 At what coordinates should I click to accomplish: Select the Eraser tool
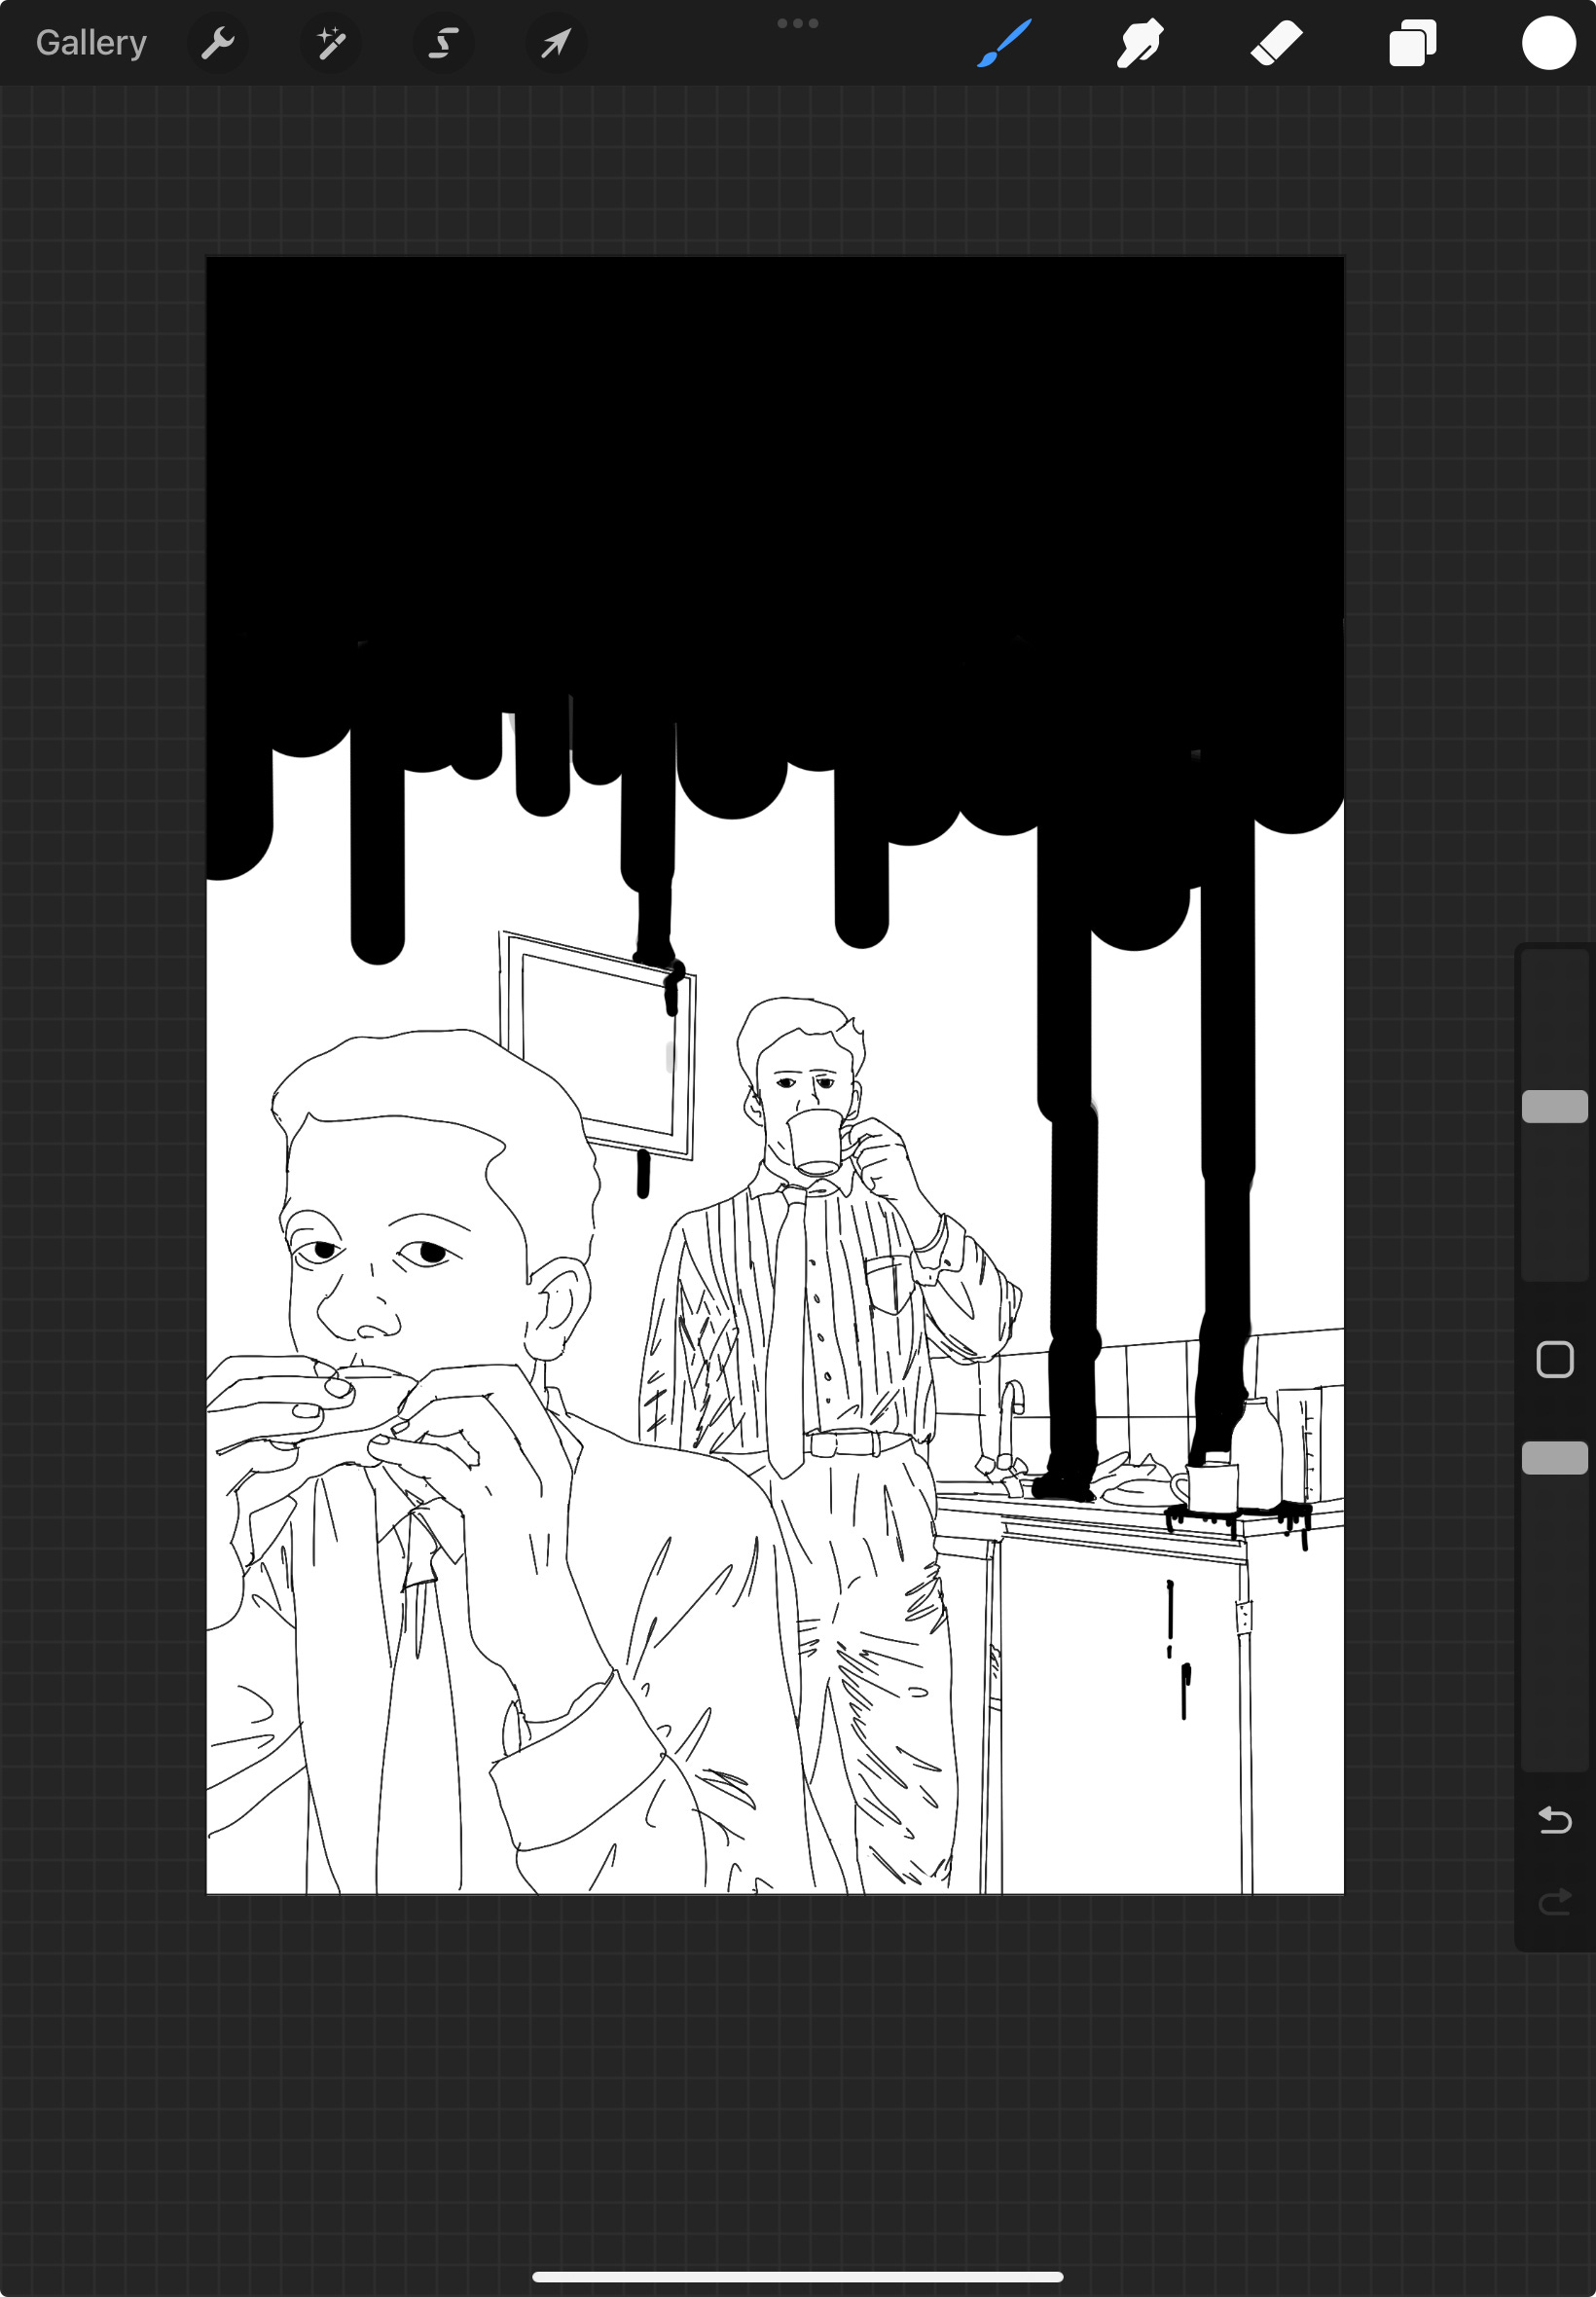coord(1276,43)
